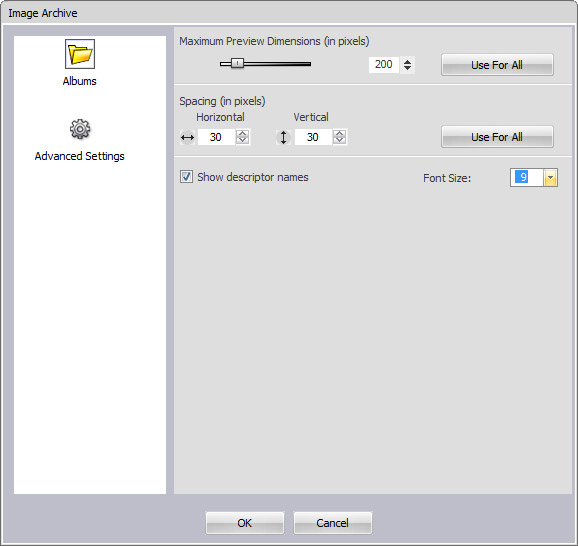Focus the preview dimensions 200 field
This screenshot has width=578, height=546.
coord(384,65)
